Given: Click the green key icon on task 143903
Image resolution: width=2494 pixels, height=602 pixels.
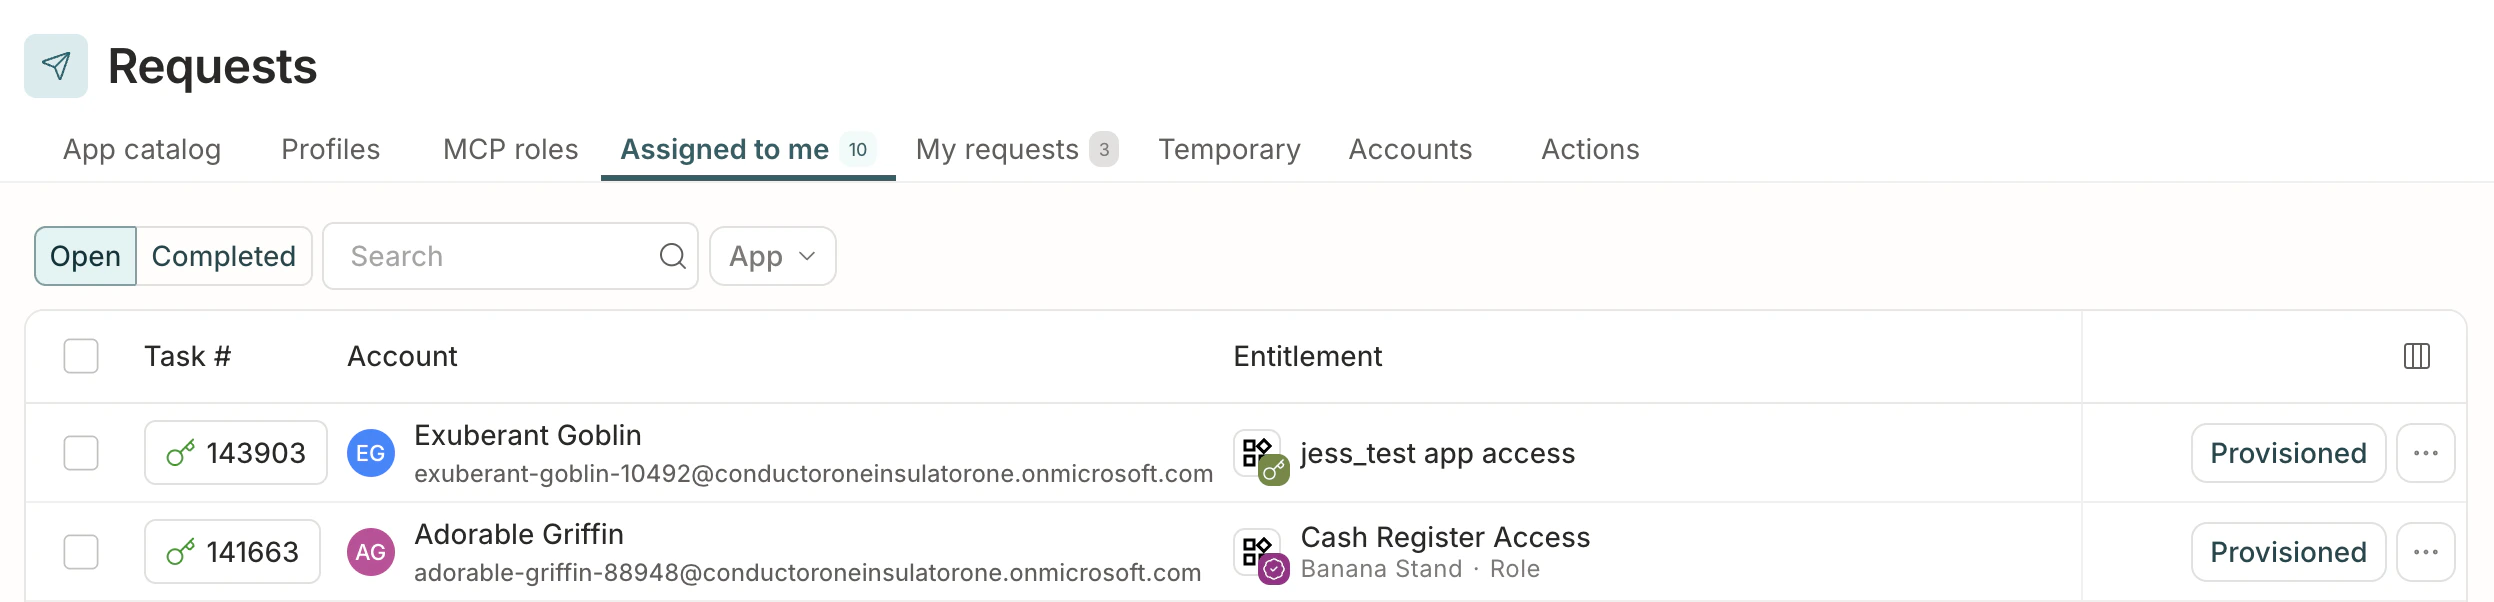Looking at the screenshot, I should 182,452.
